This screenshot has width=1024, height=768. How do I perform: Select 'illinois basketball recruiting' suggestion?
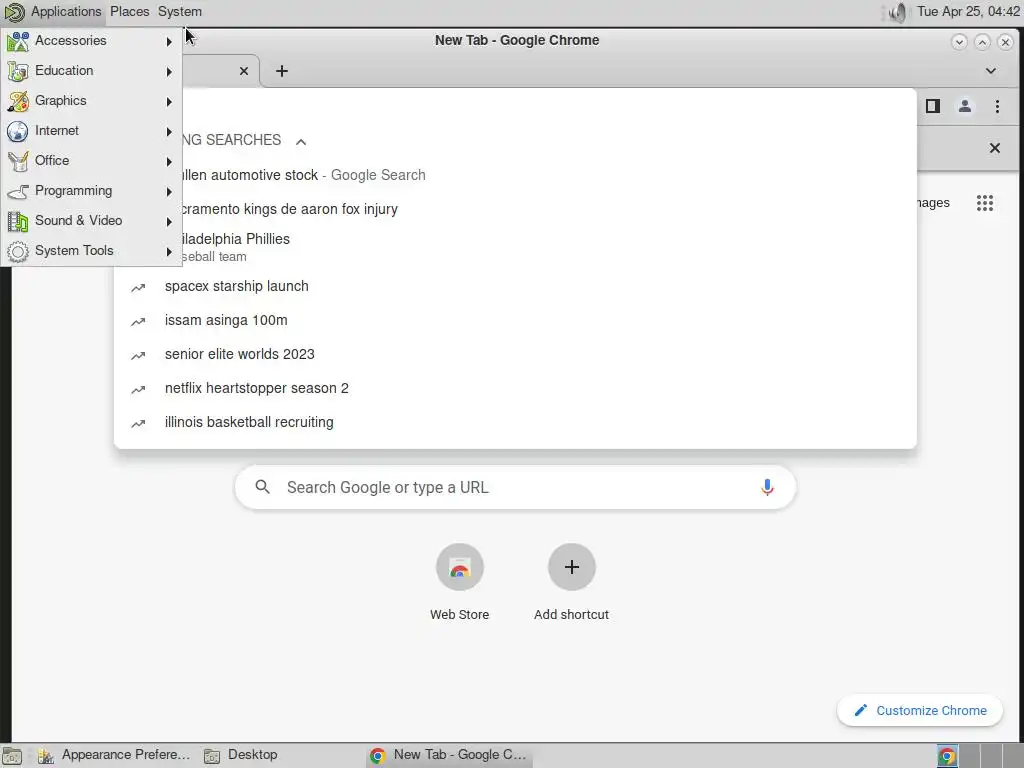click(516, 422)
